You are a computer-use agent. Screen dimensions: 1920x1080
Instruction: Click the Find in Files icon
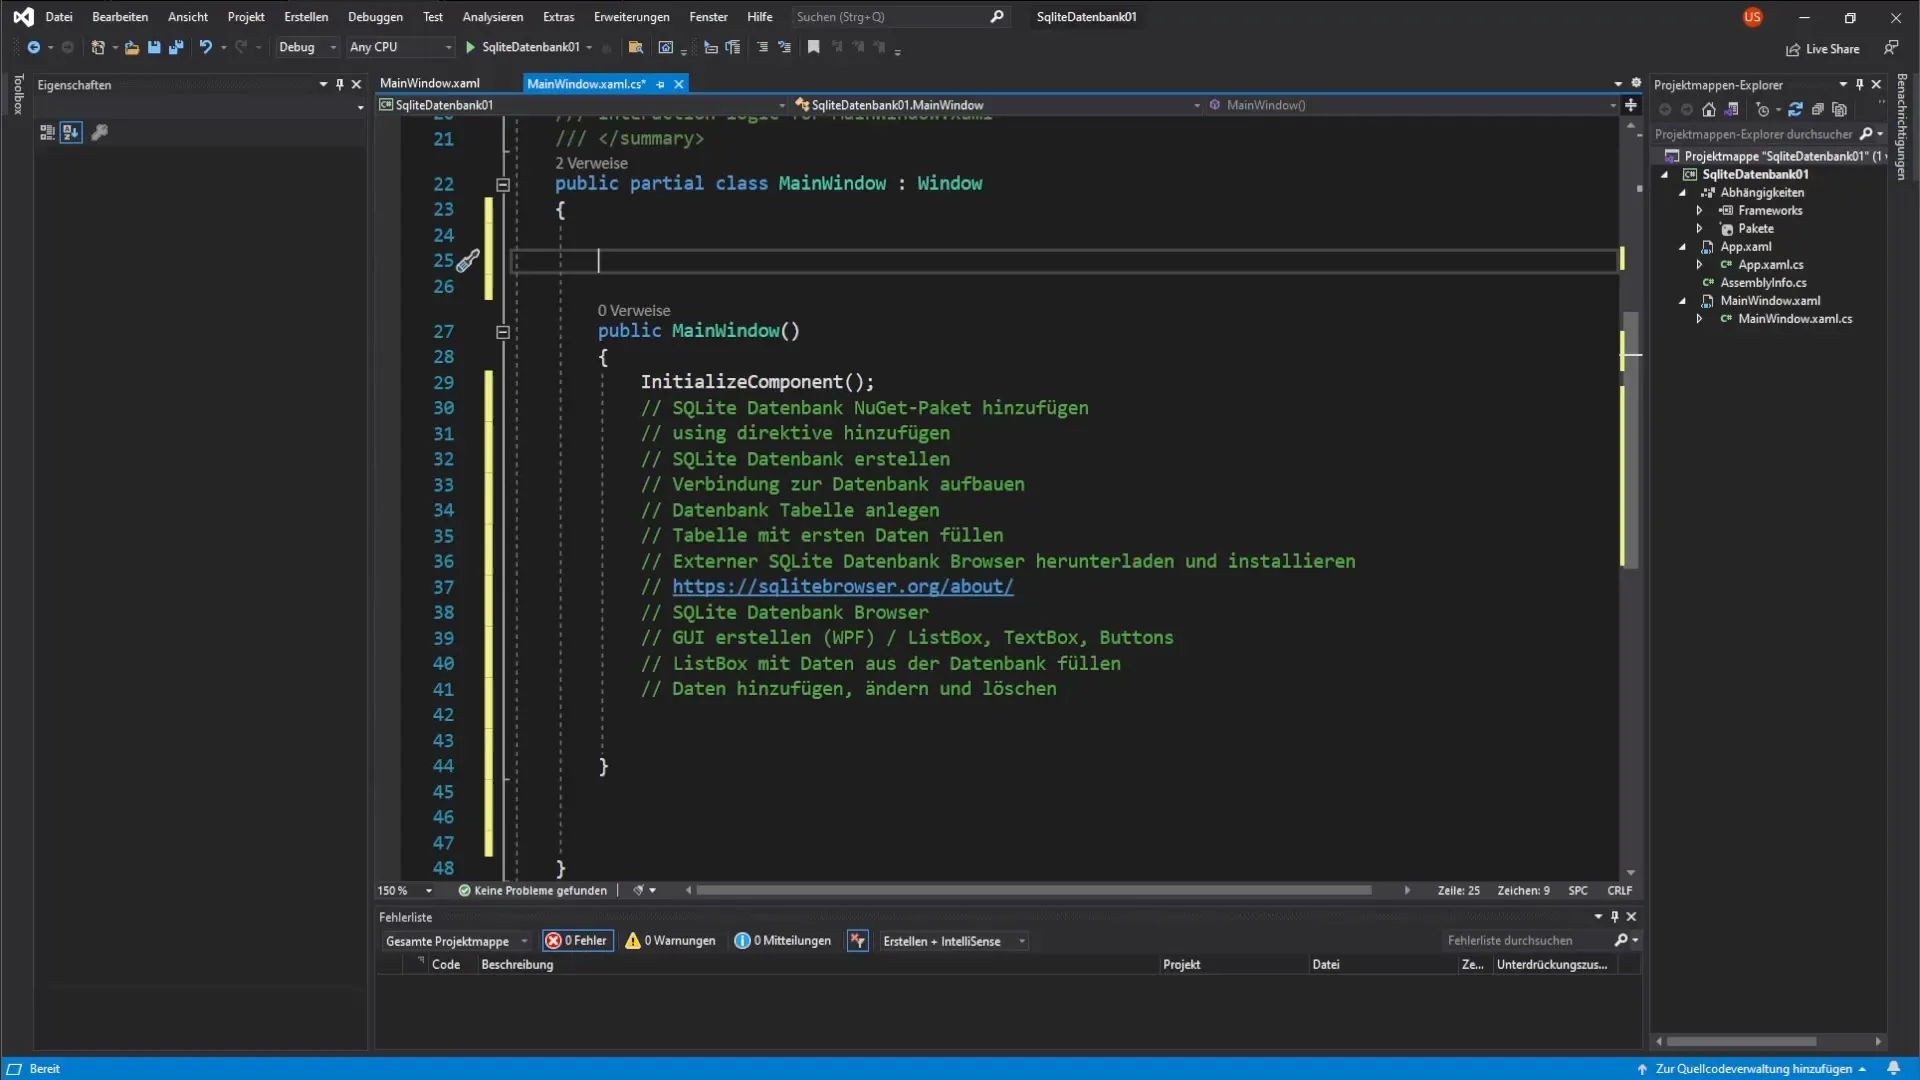pyautogui.click(x=635, y=47)
